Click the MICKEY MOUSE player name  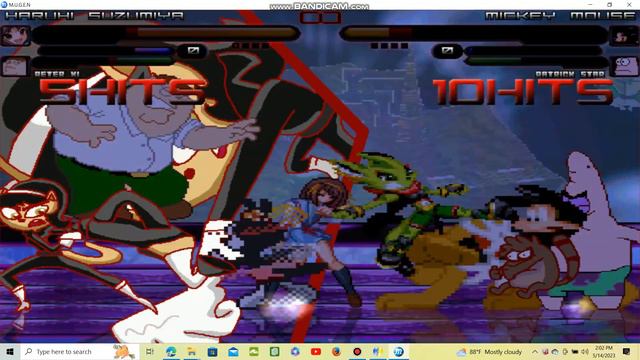pyautogui.click(x=560, y=16)
